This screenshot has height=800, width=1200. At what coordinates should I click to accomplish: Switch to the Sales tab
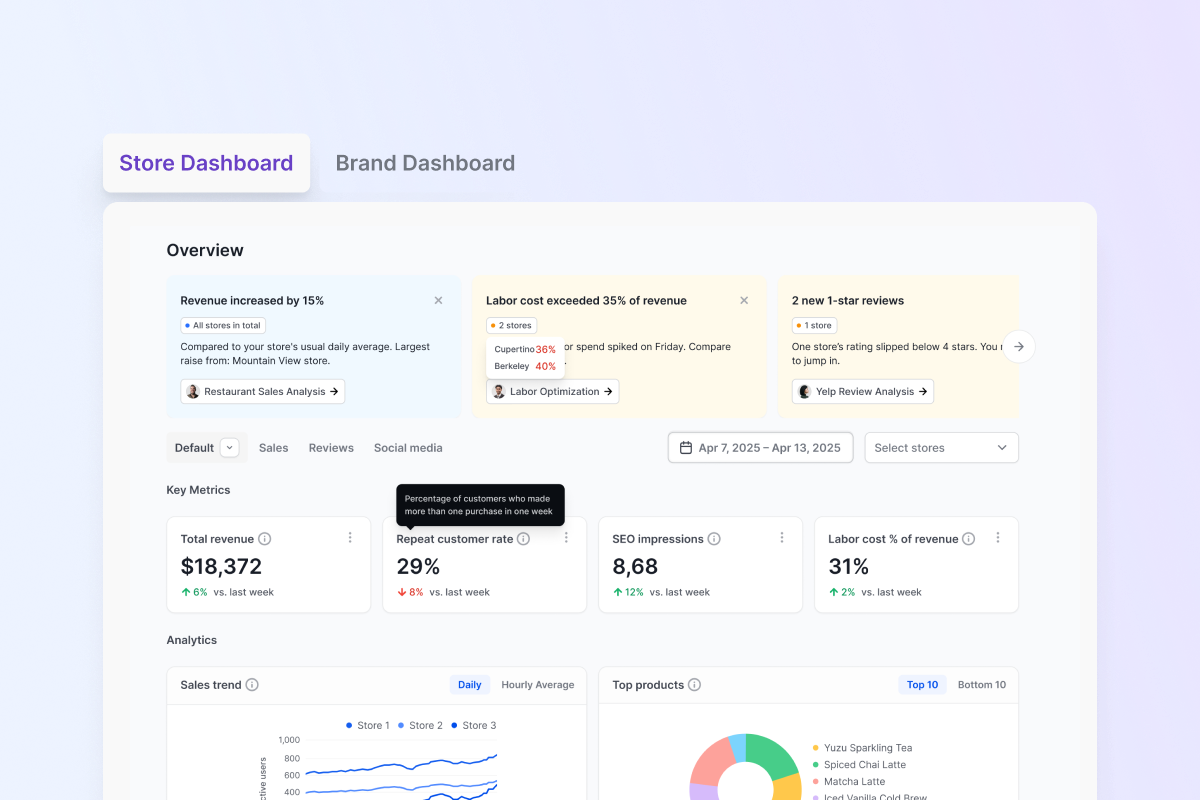273,448
